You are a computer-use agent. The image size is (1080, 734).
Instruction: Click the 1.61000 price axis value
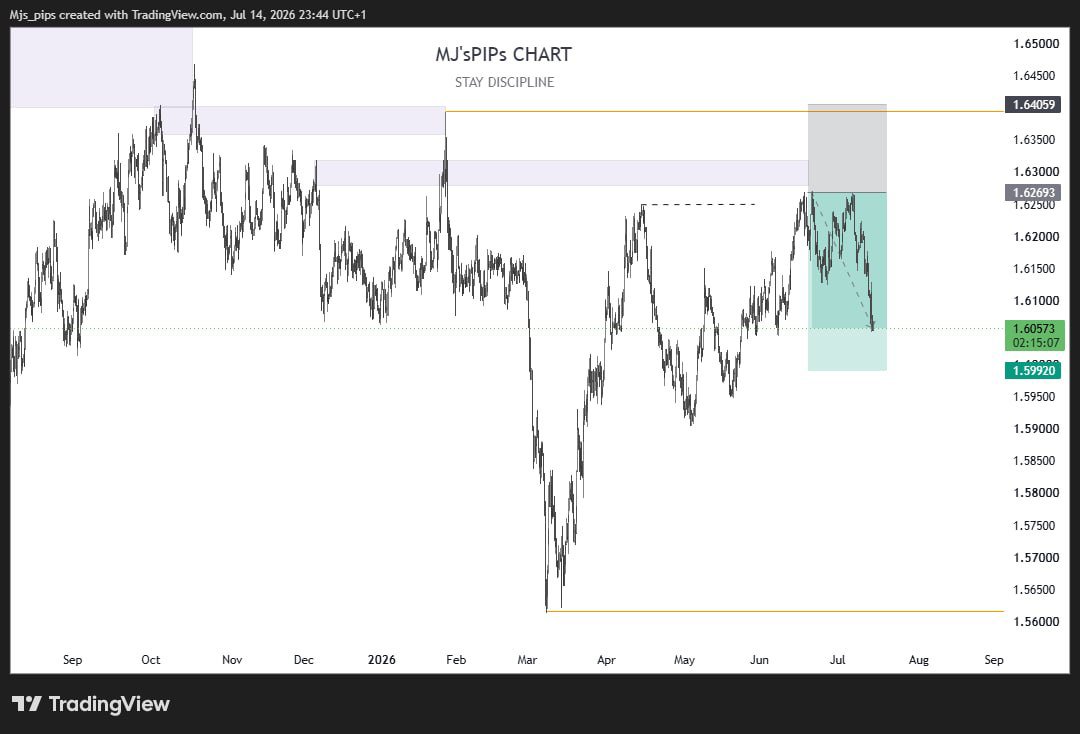pos(1035,300)
